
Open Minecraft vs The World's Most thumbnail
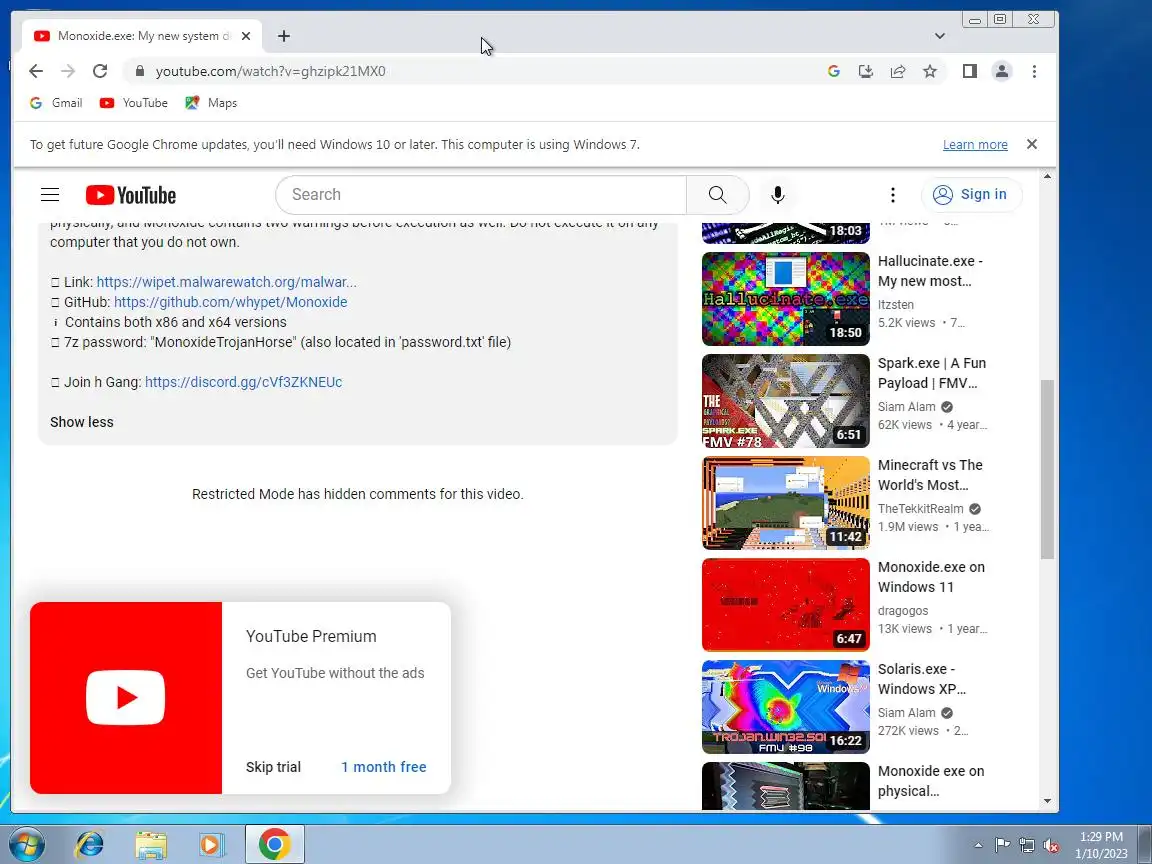785,503
